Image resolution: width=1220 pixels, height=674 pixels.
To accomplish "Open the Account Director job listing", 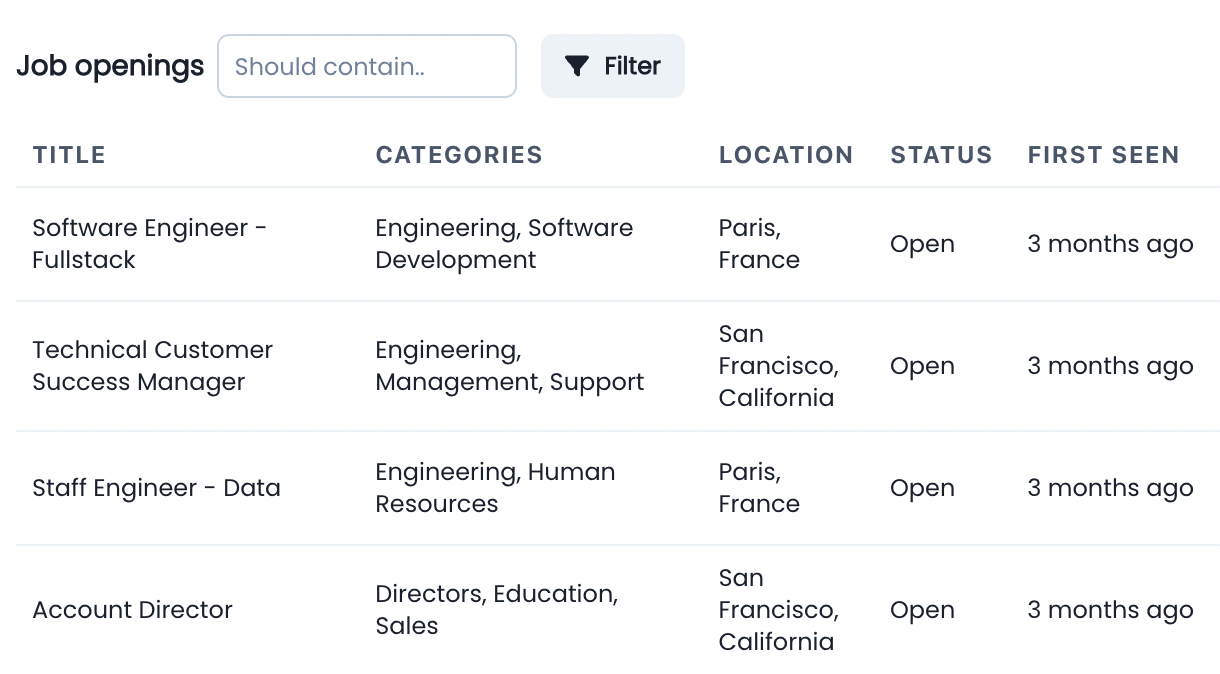I will 132,610.
